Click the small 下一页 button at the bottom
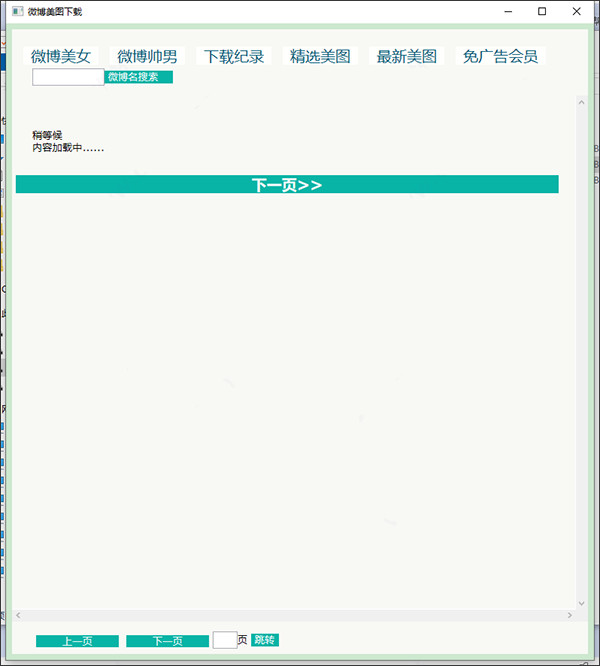This screenshot has width=600, height=666. [168, 641]
